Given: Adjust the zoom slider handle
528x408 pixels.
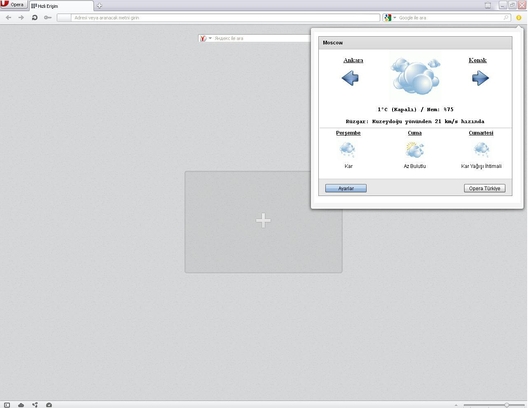Looking at the screenshot, I should [506, 405].
